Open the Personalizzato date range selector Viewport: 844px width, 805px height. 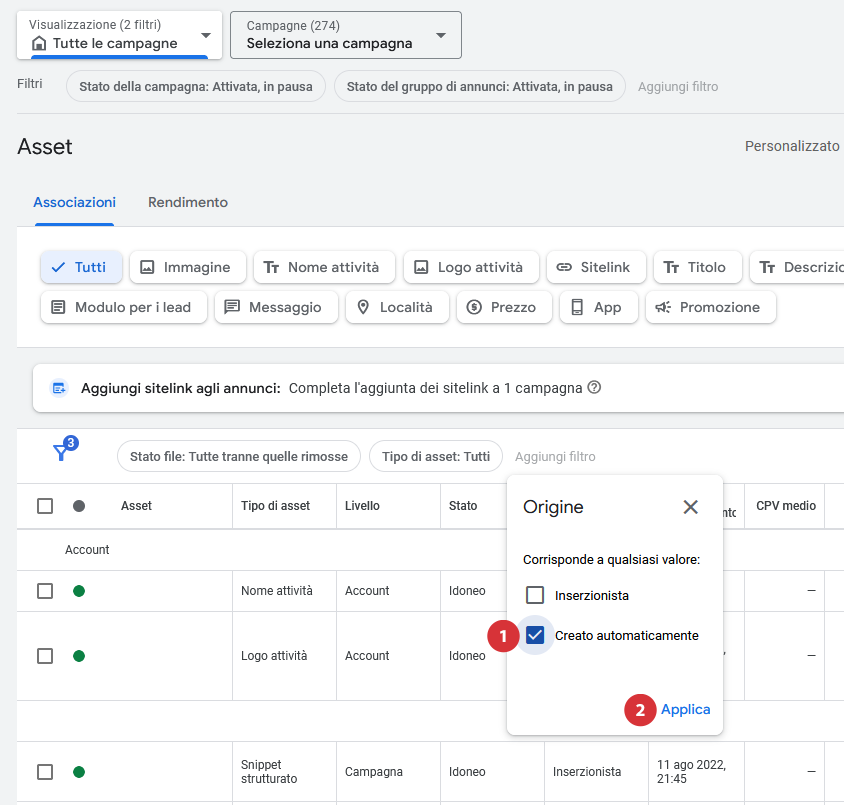[792, 146]
